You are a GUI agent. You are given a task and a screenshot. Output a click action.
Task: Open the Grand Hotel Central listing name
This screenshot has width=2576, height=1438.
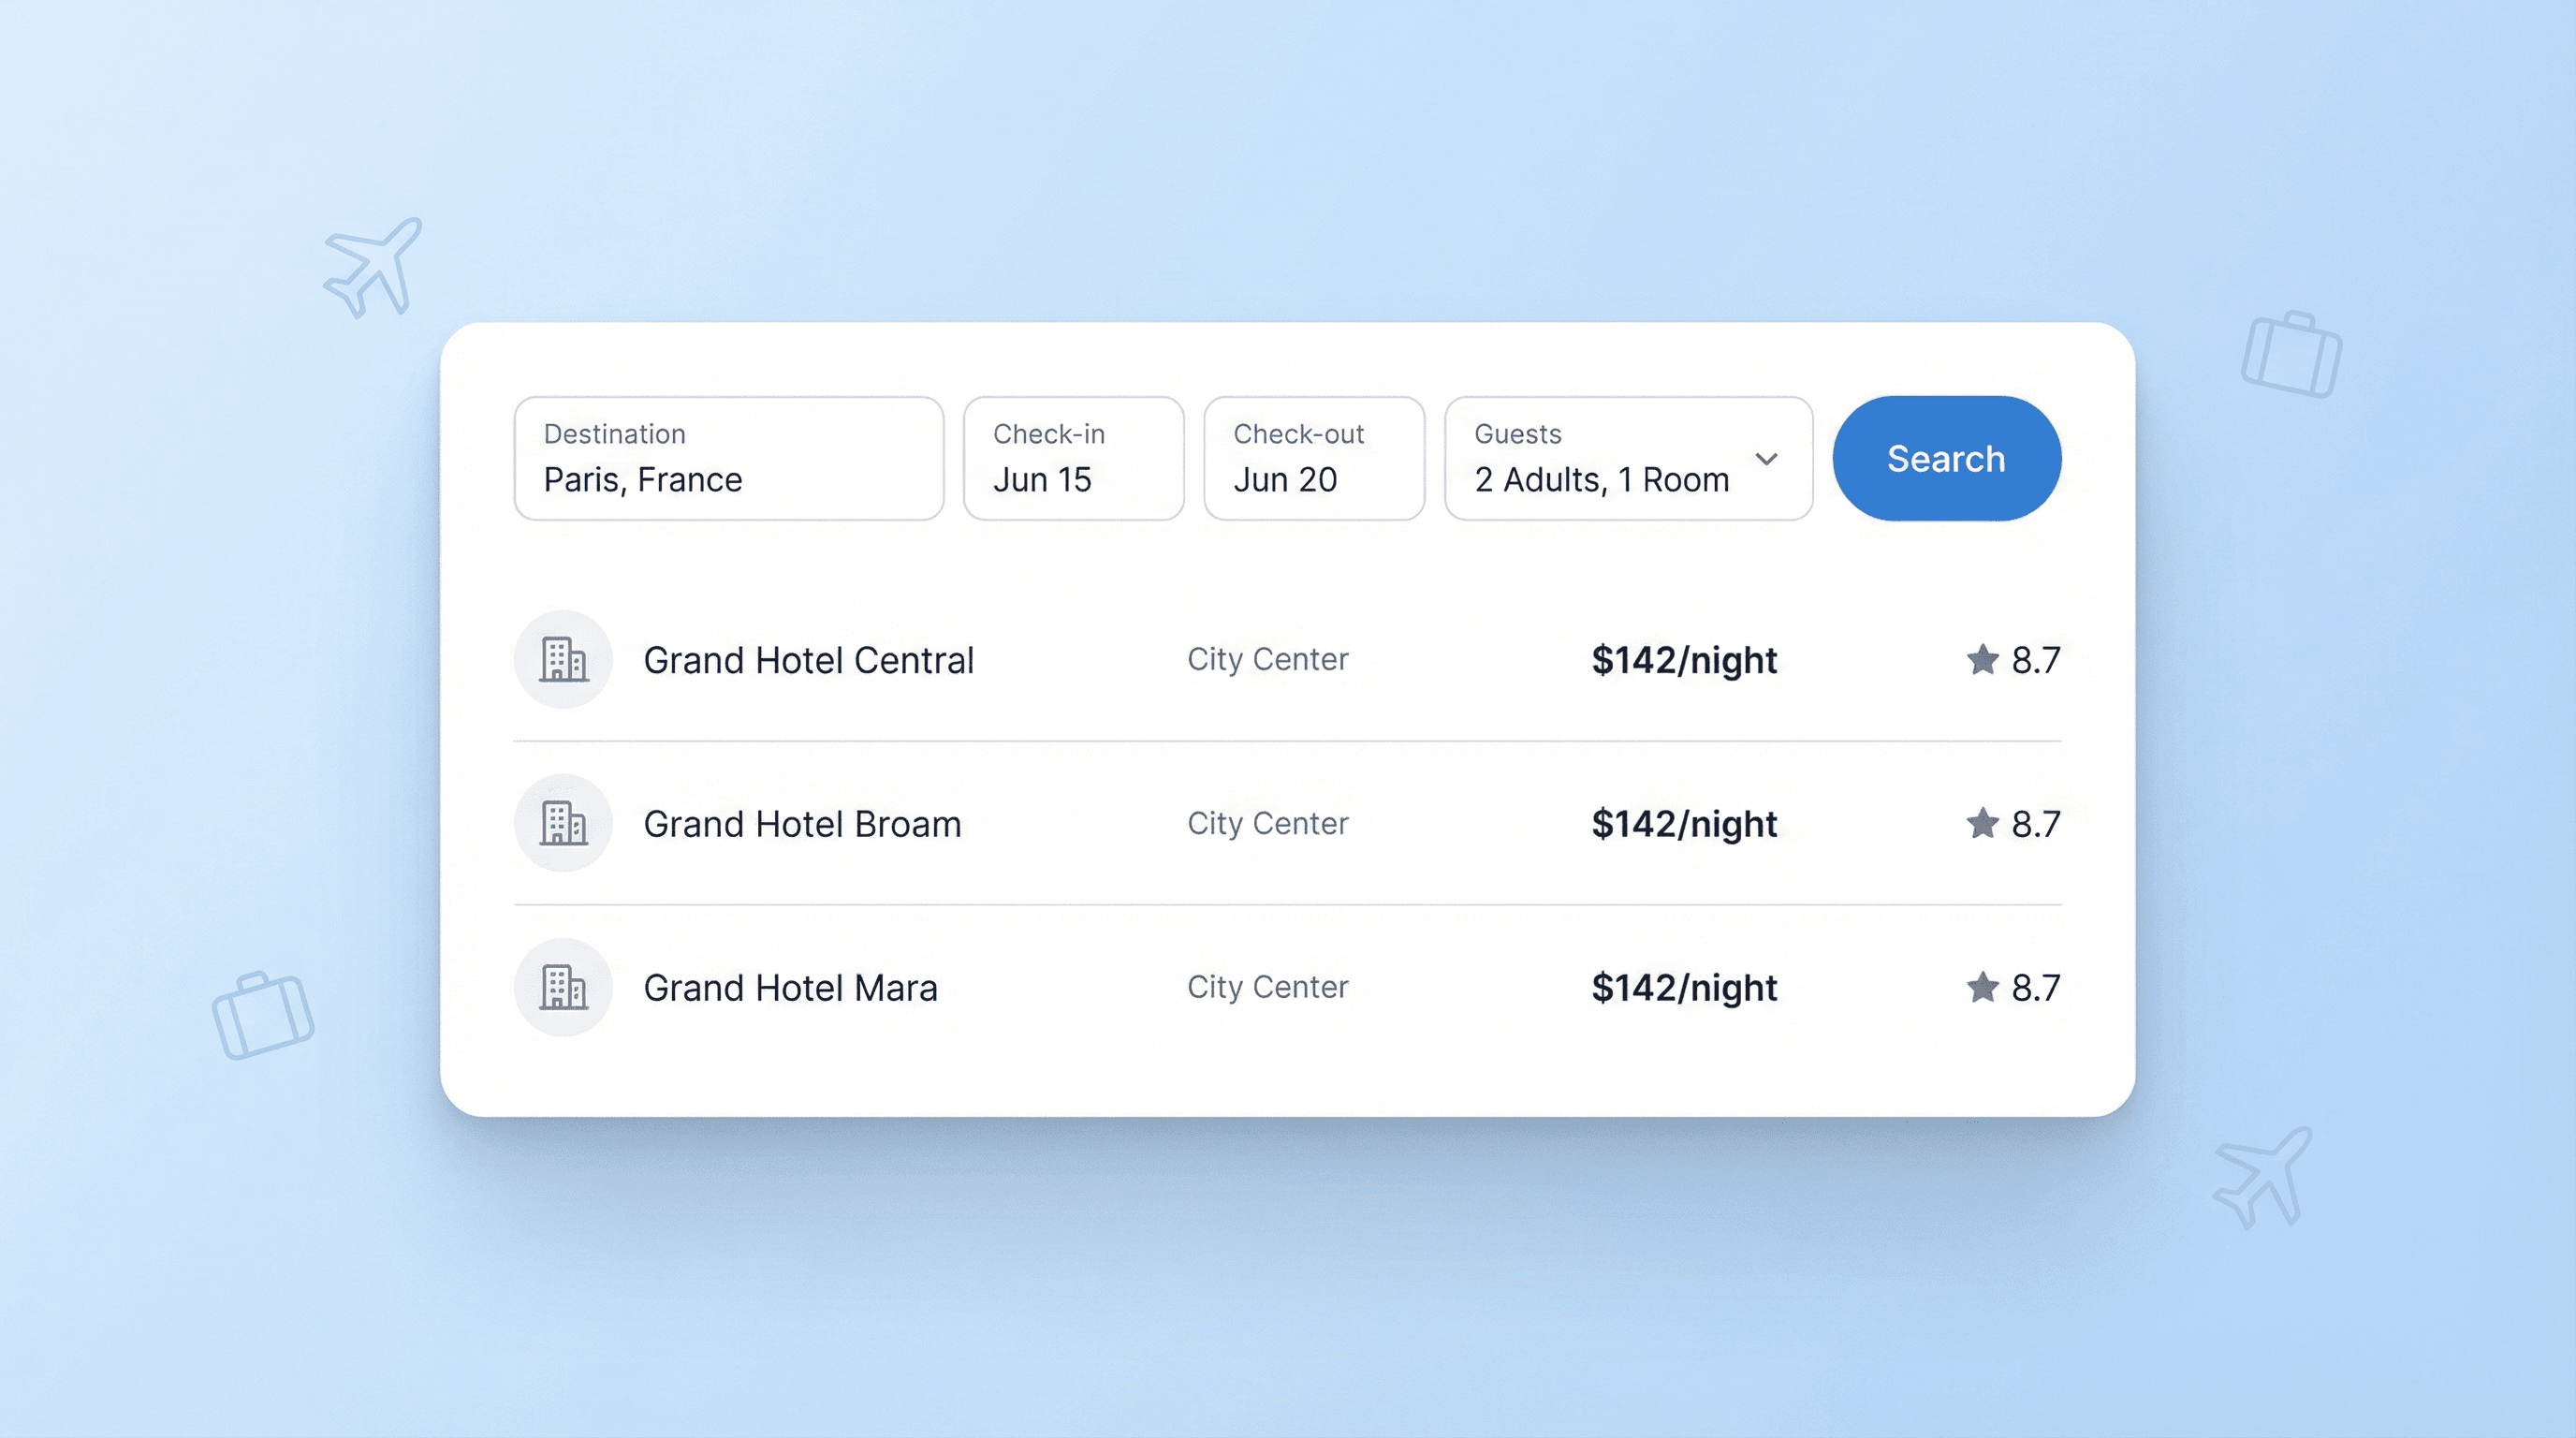(x=808, y=661)
